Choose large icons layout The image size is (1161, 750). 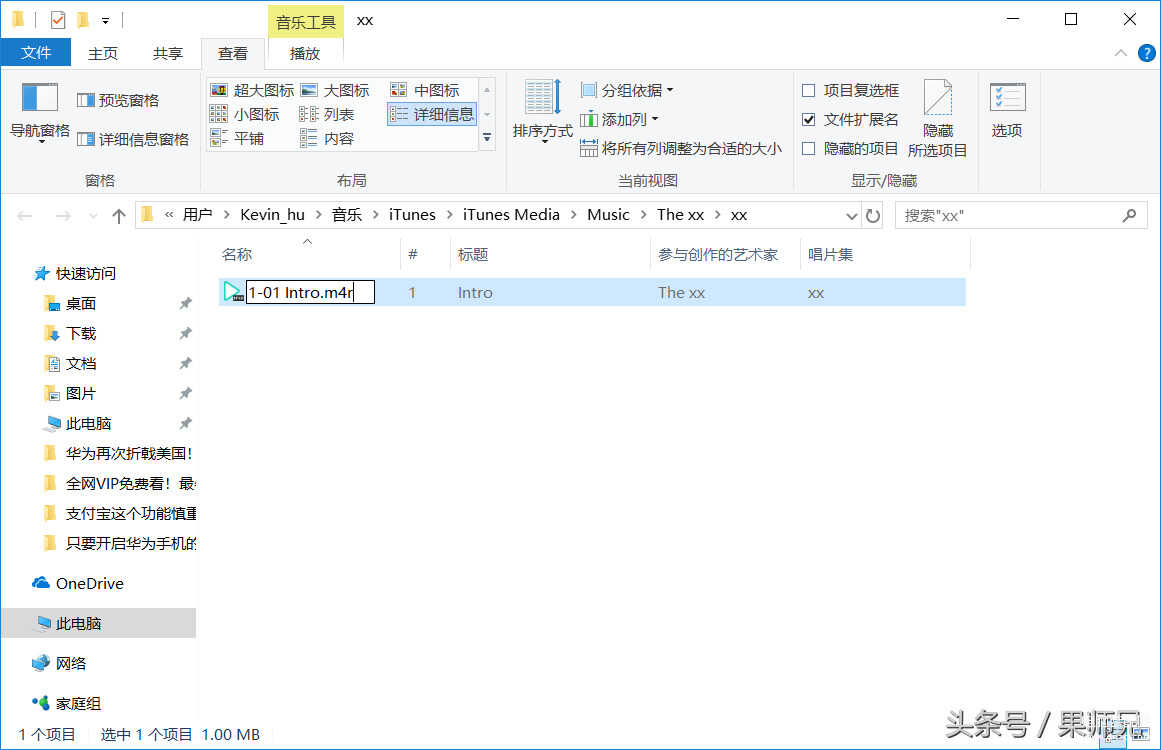coord(335,90)
